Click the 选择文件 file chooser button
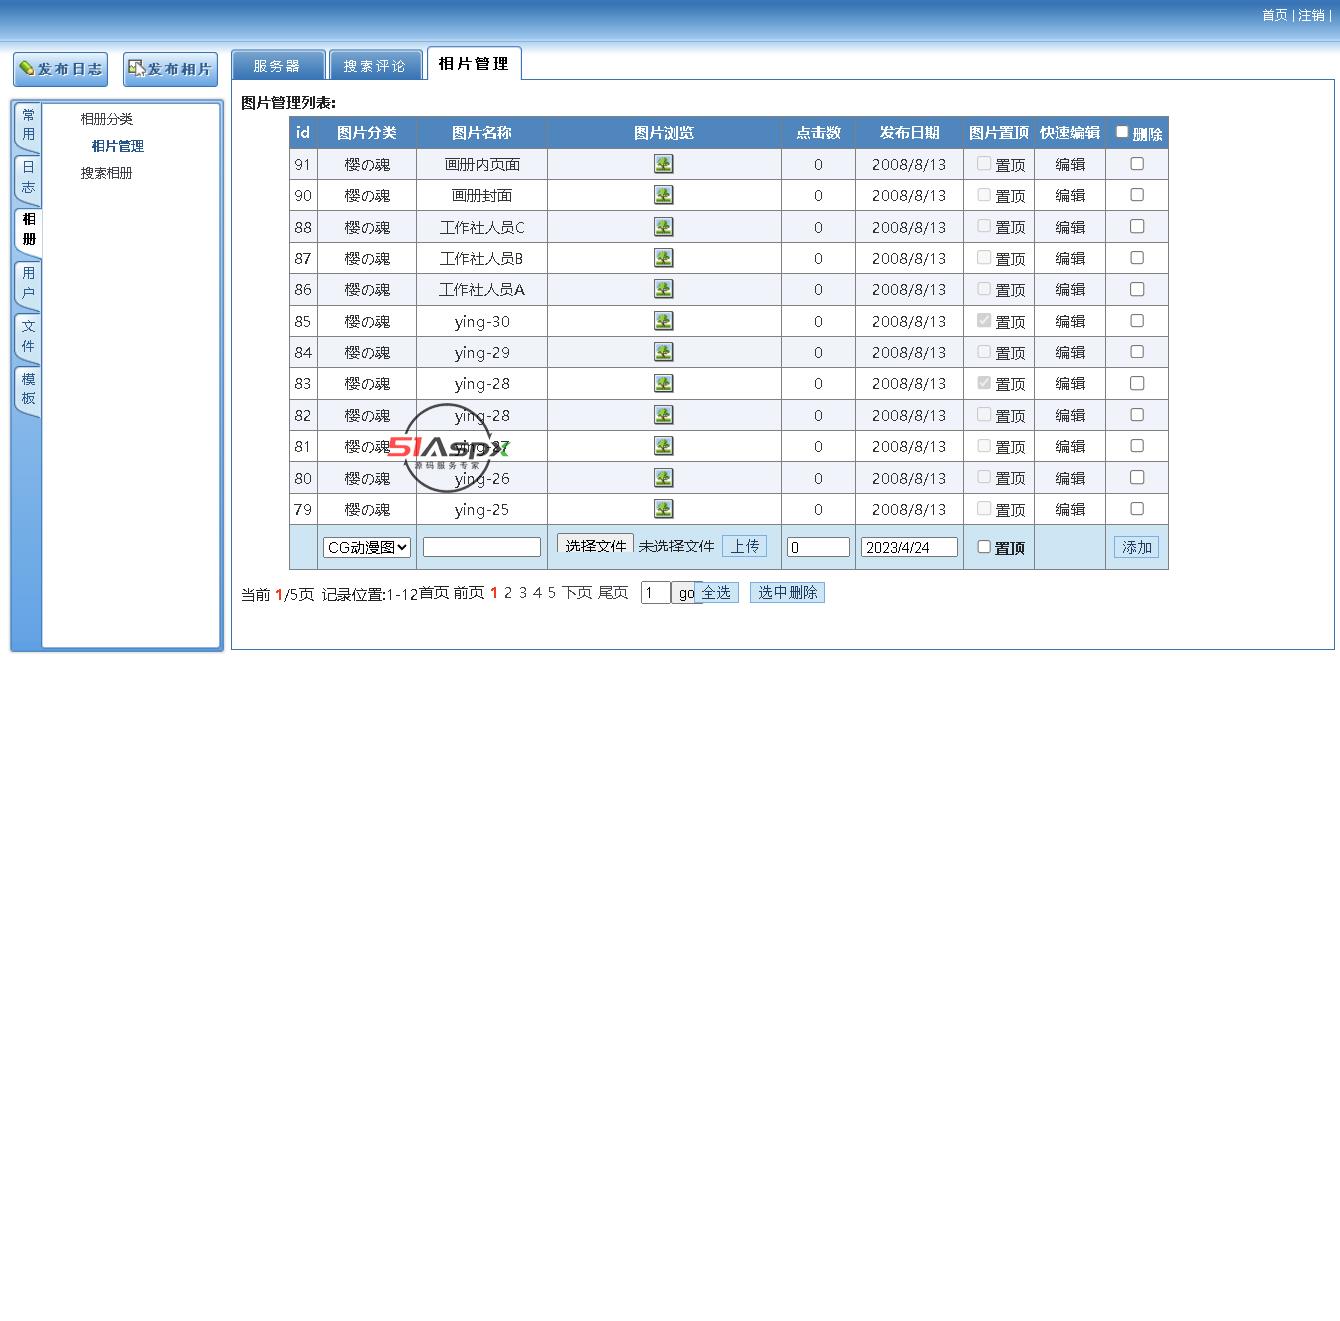The height and width of the screenshot is (1321, 1340). coord(595,545)
